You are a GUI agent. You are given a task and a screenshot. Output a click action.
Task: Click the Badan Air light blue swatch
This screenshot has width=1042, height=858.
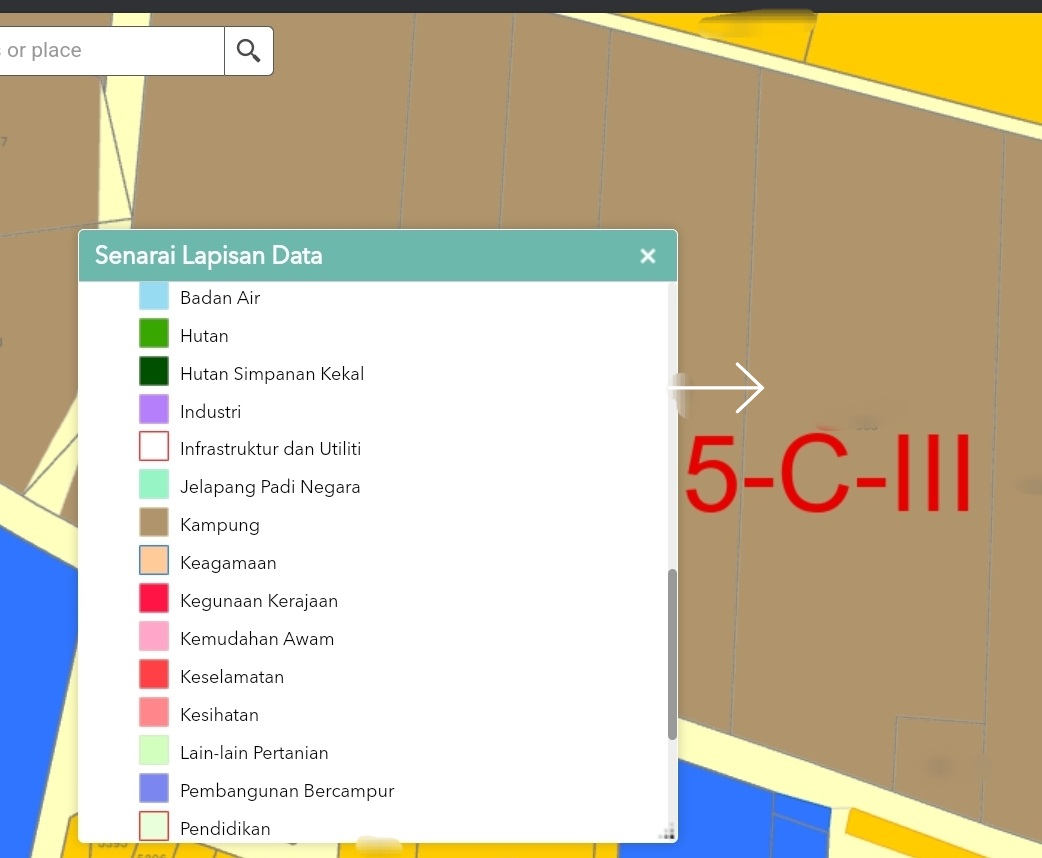click(x=154, y=297)
